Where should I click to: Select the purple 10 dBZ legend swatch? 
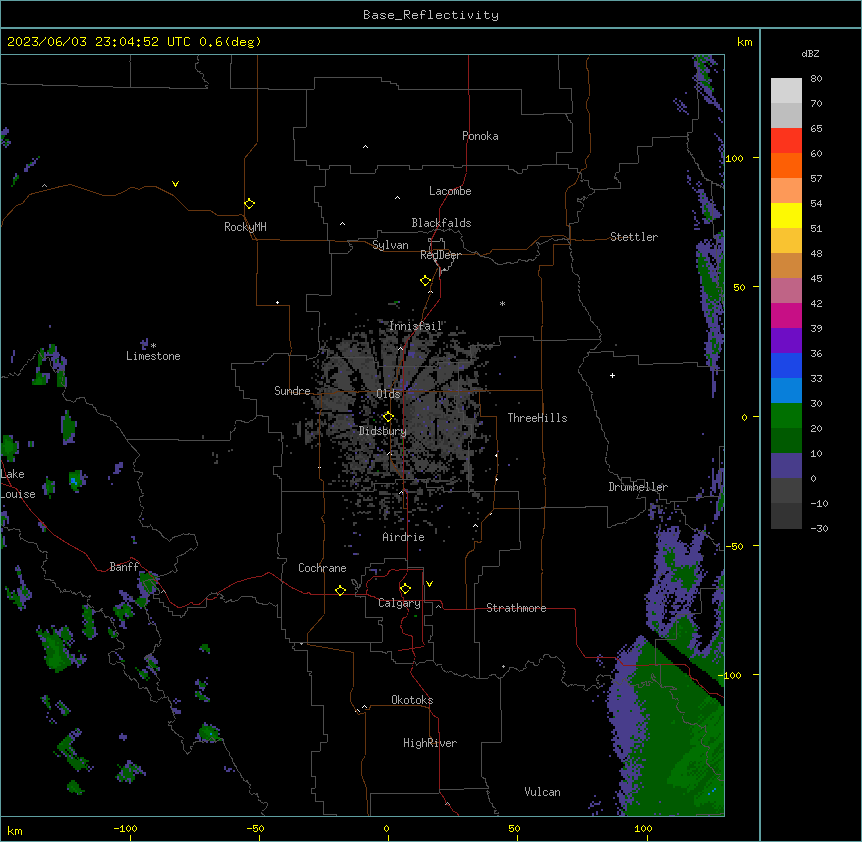pos(786,466)
